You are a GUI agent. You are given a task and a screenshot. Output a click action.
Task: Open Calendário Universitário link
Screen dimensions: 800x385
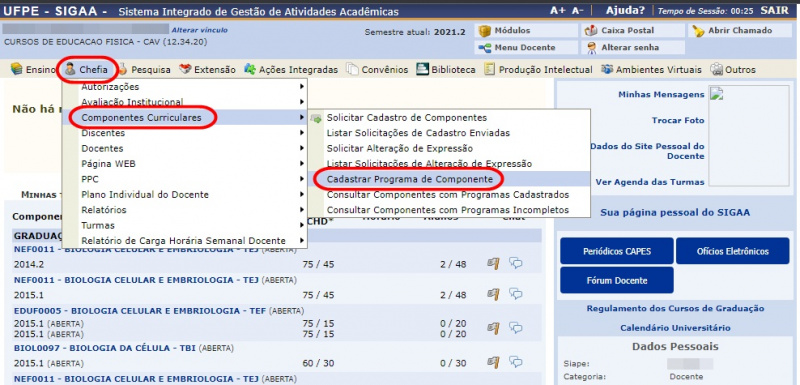675,328
